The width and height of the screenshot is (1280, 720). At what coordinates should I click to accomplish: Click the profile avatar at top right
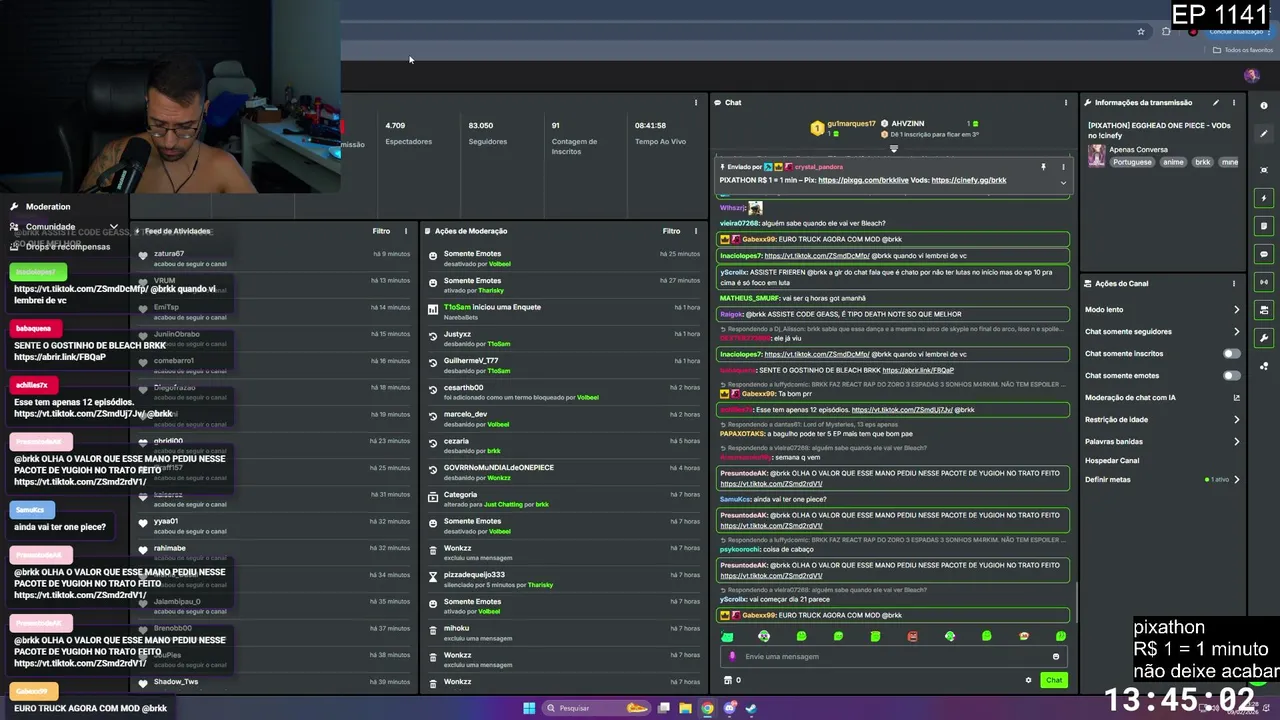click(x=1251, y=75)
